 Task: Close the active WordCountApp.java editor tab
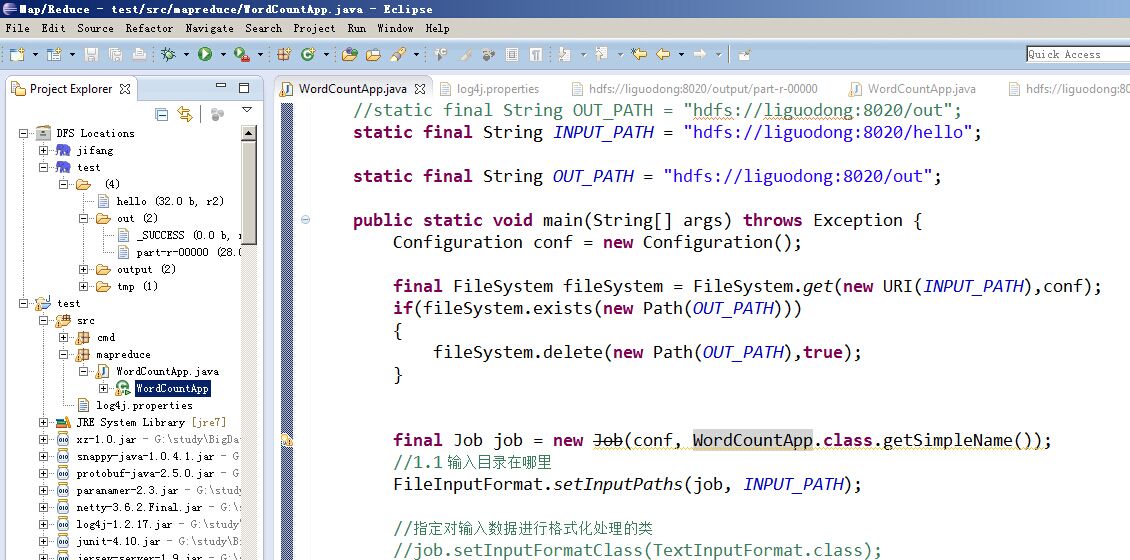click(419, 89)
